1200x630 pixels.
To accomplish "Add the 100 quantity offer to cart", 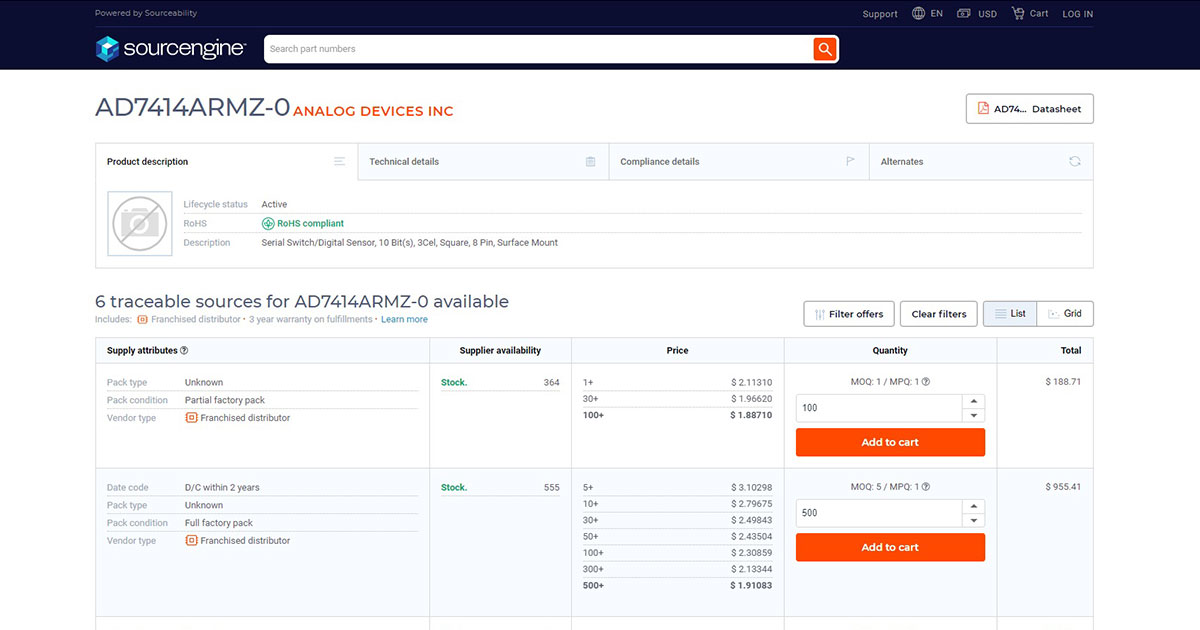I will (x=890, y=442).
